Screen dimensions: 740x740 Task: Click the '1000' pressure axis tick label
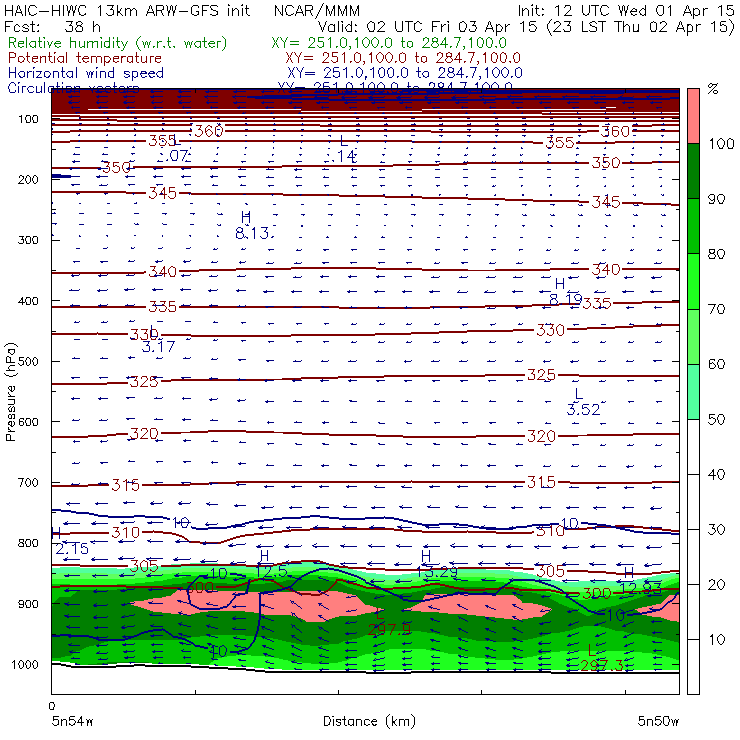(x=25, y=664)
